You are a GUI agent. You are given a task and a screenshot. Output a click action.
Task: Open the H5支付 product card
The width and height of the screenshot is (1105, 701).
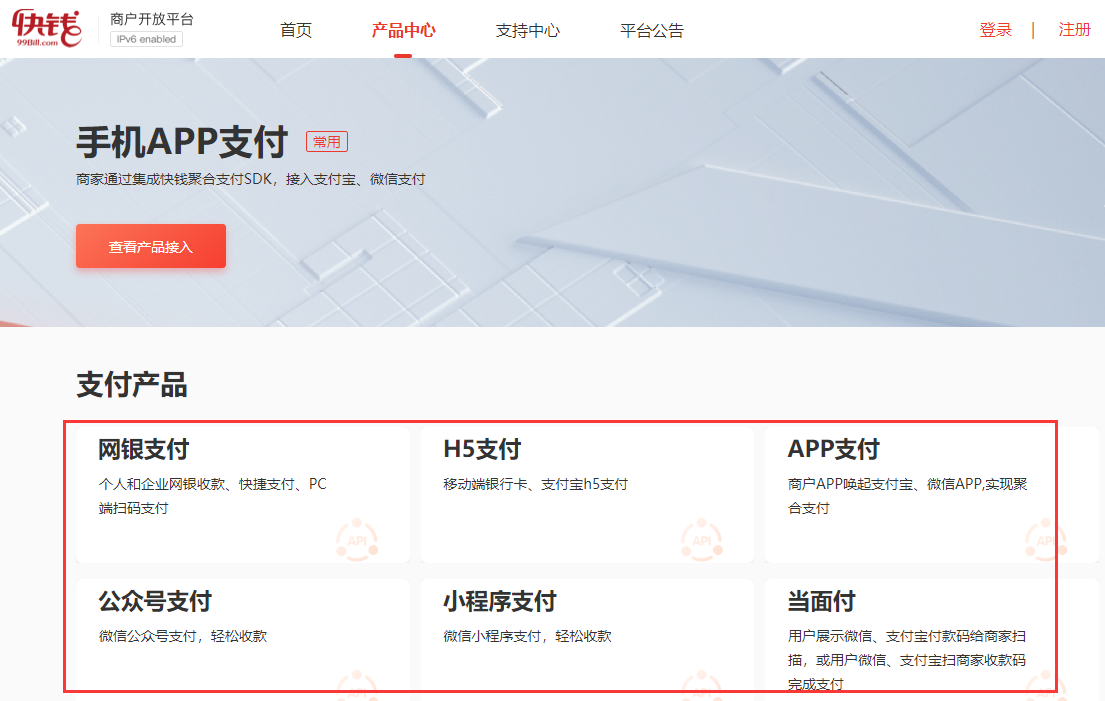click(x=588, y=495)
